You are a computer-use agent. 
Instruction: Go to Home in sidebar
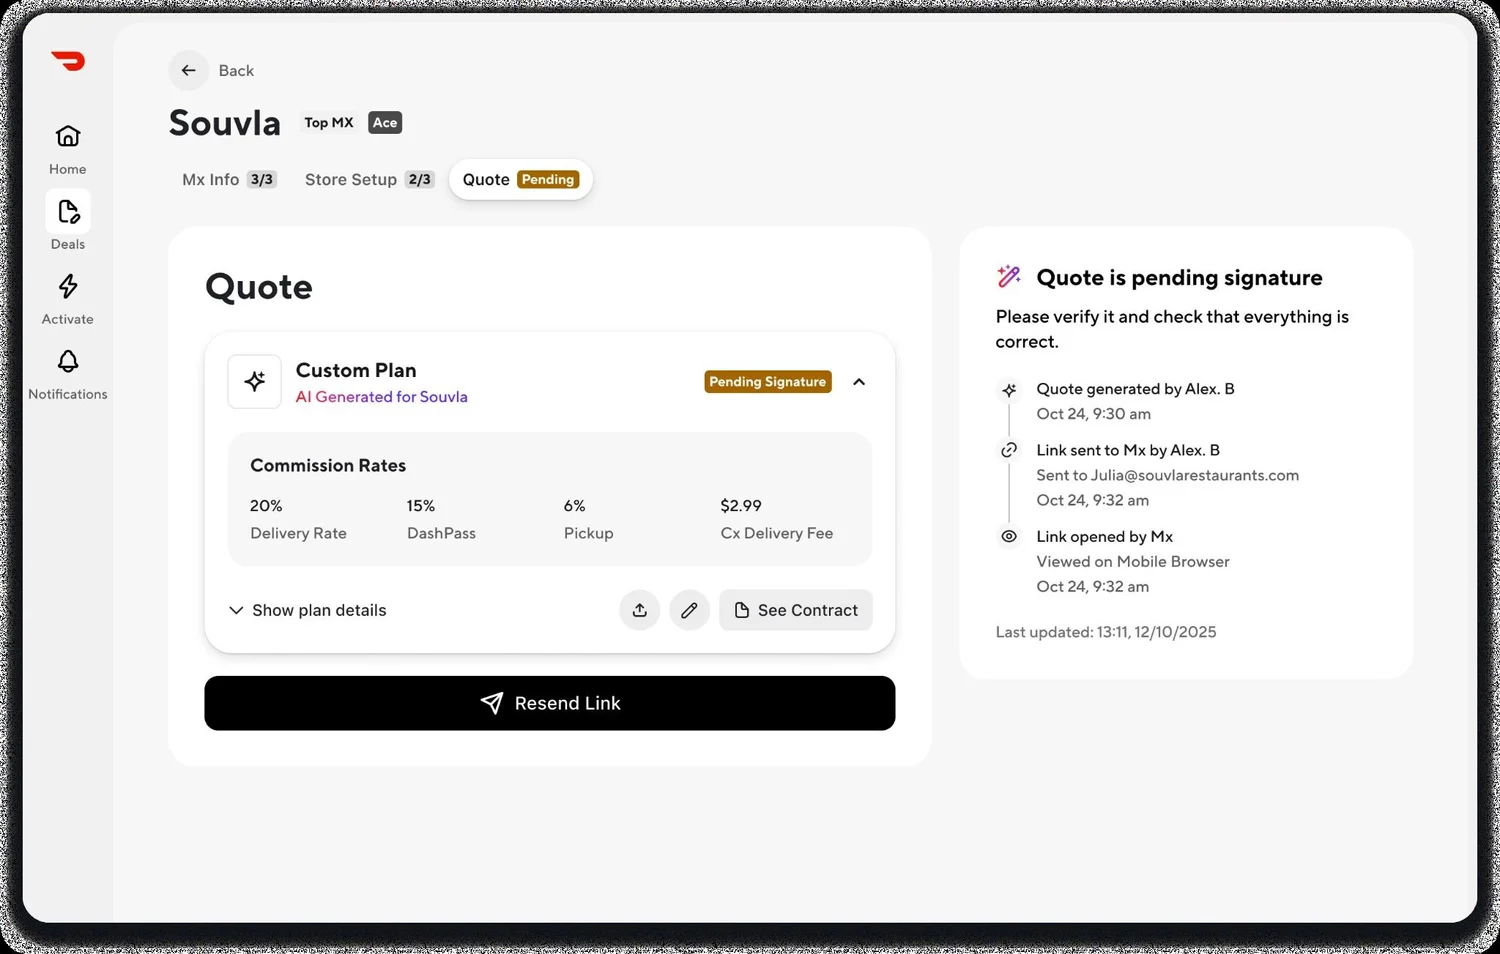pyautogui.click(x=68, y=149)
